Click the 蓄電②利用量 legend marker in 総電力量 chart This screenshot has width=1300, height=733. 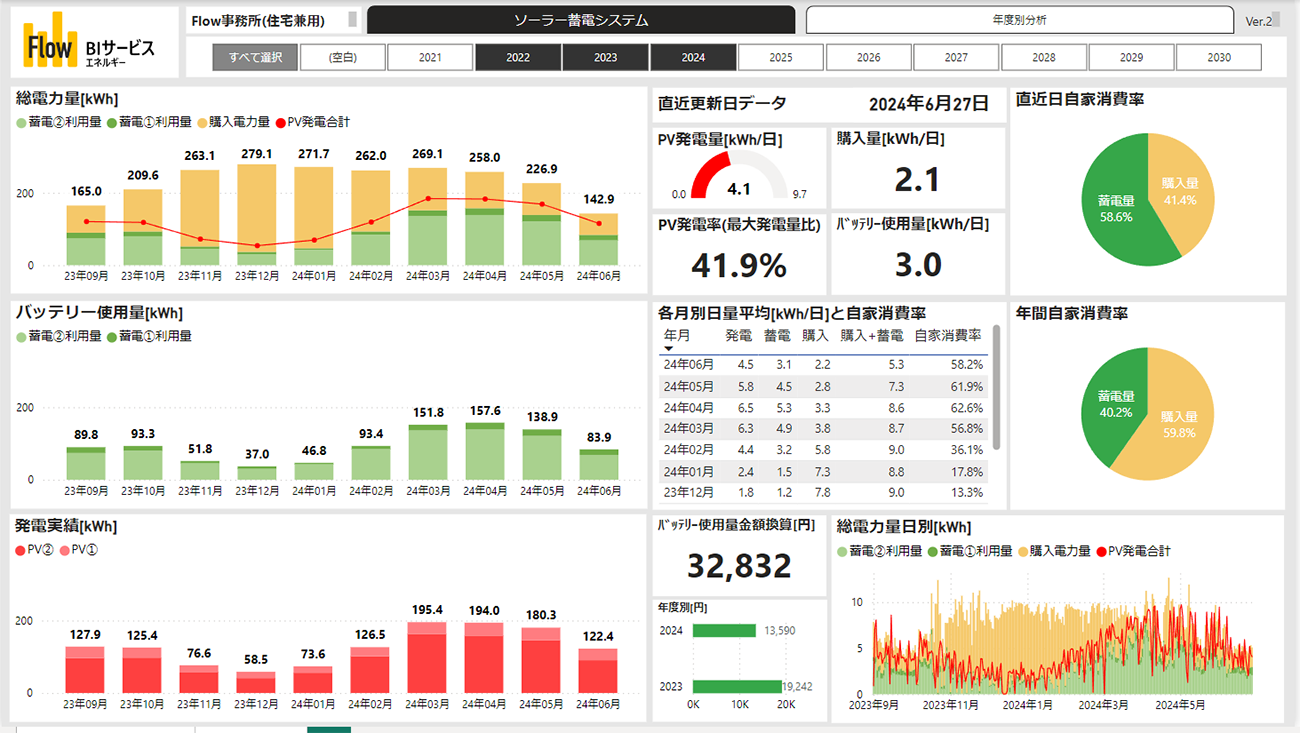pyautogui.click(x=21, y=122)
